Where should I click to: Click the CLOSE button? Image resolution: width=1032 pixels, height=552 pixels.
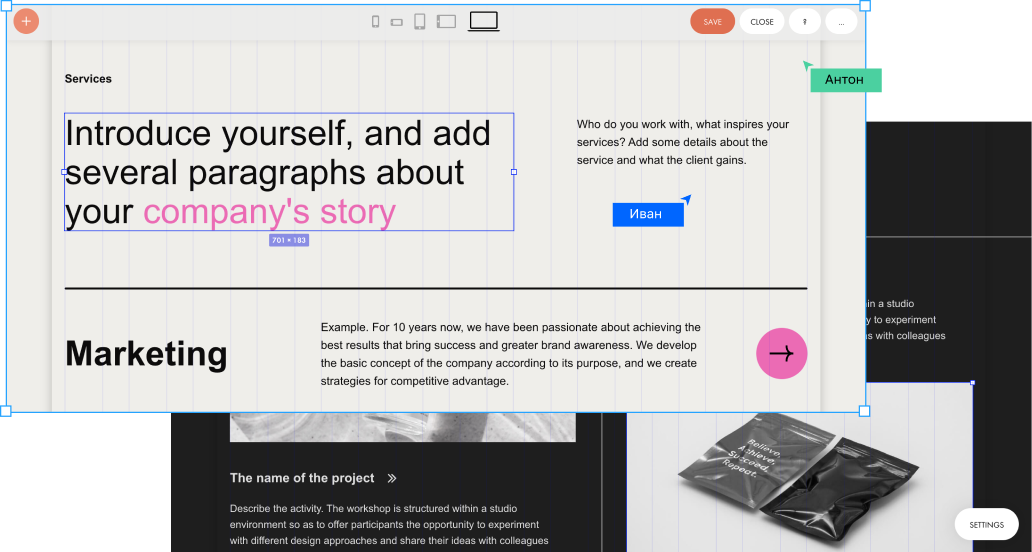click(x=761, y=22)
